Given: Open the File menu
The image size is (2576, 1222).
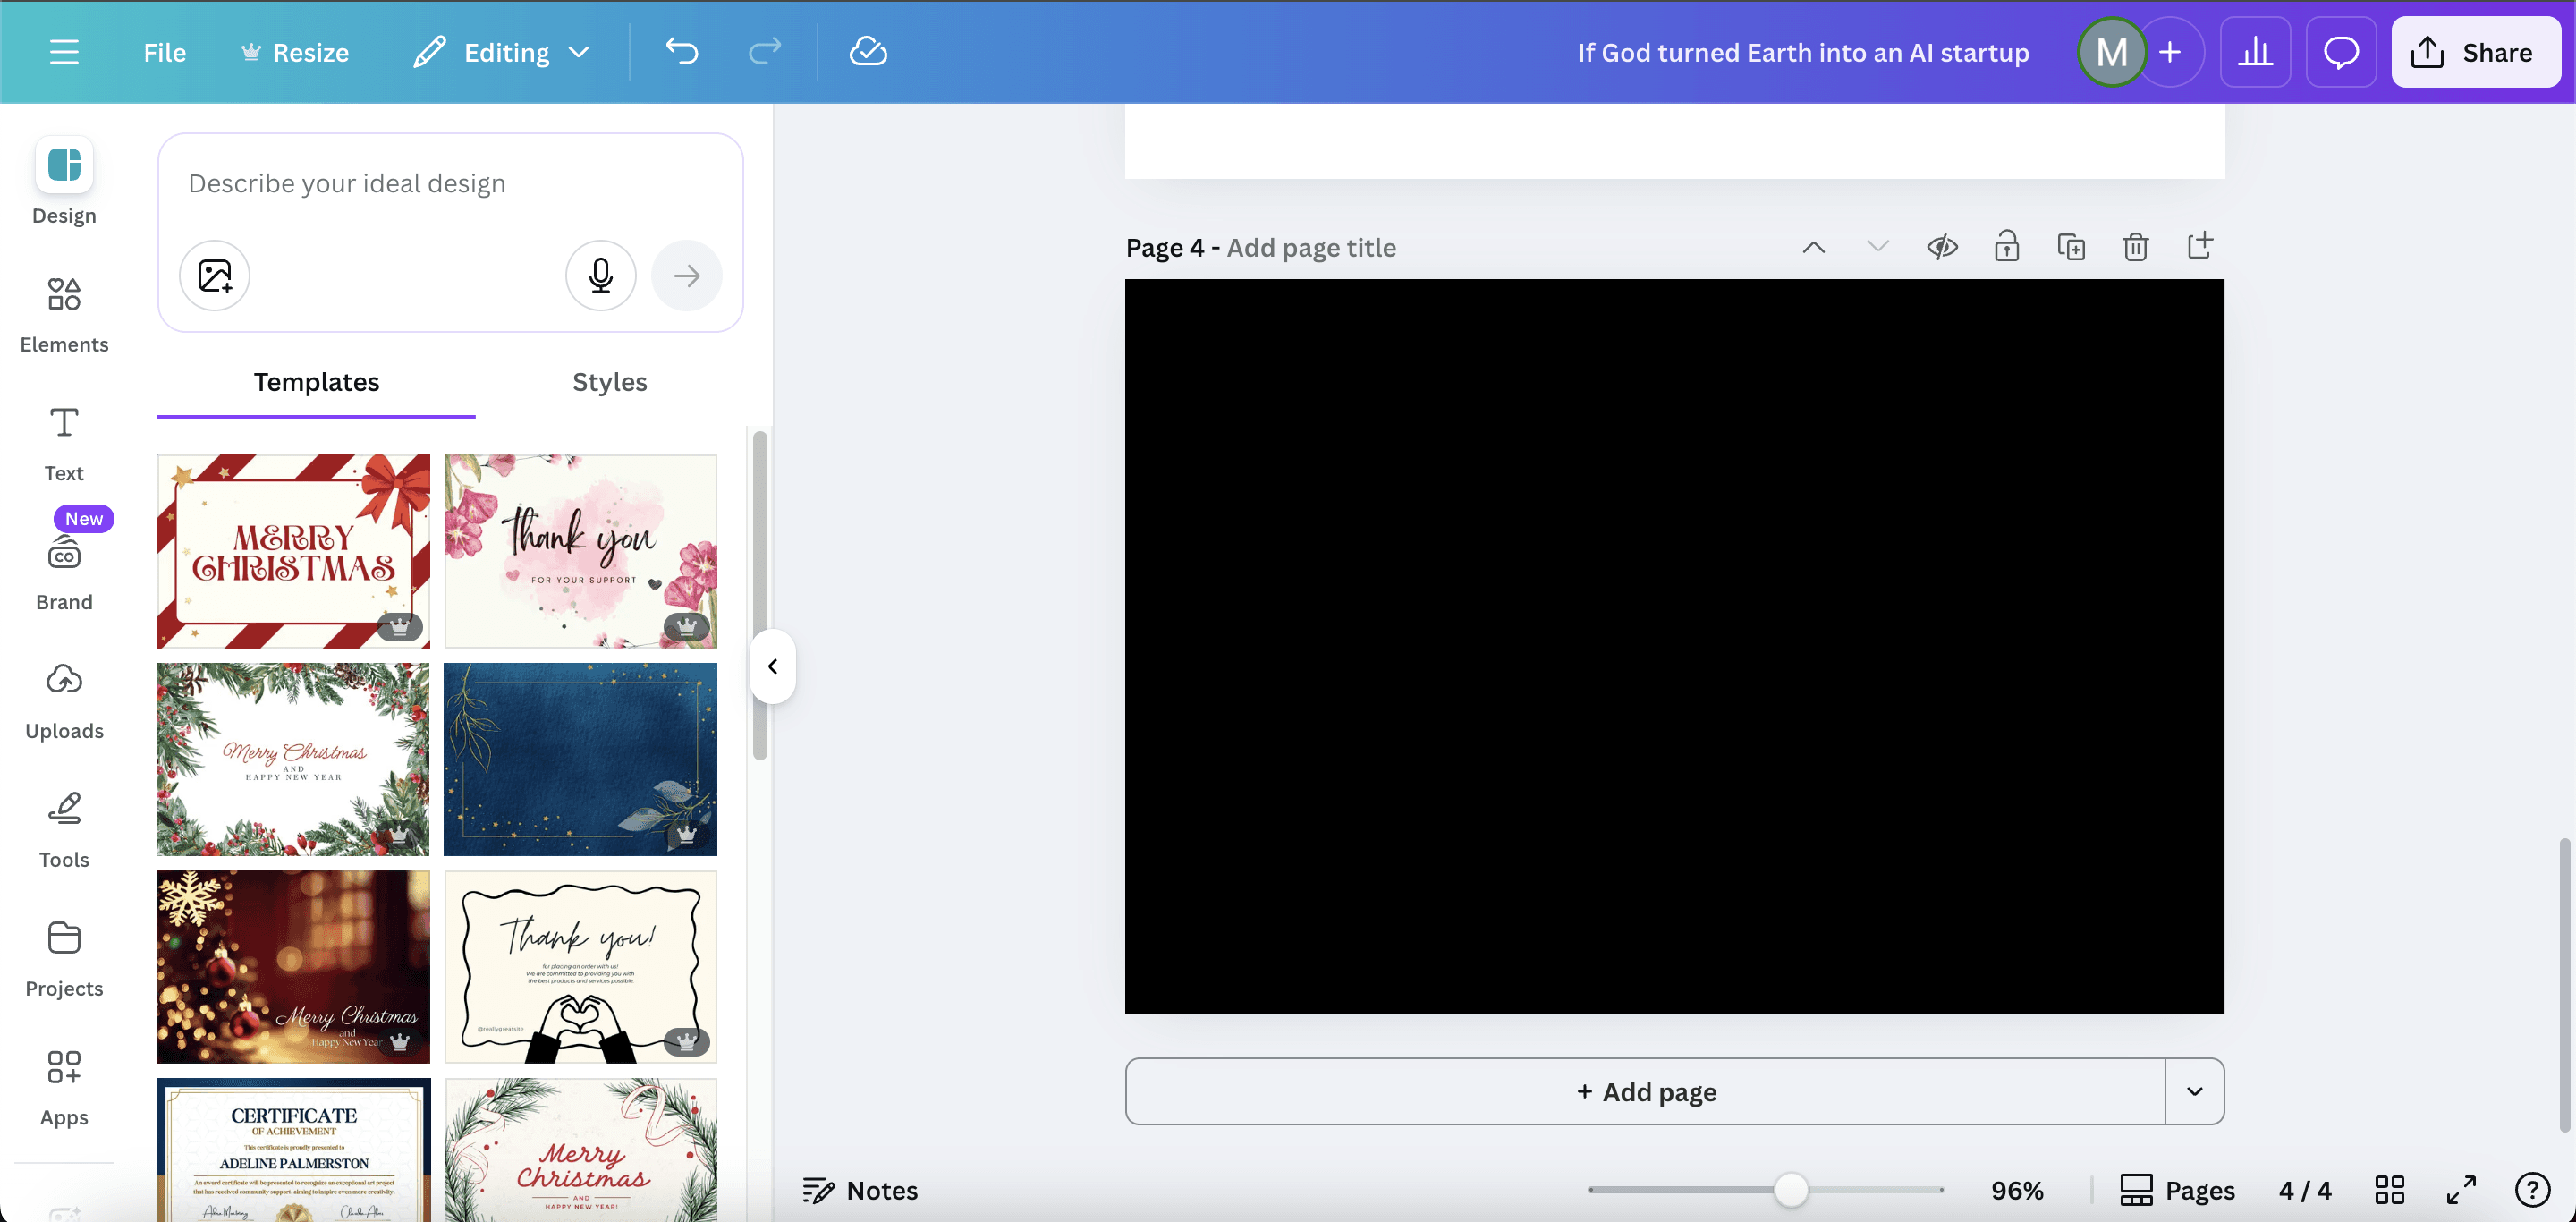Looking at the screenshot, I should tap(164, 52).
